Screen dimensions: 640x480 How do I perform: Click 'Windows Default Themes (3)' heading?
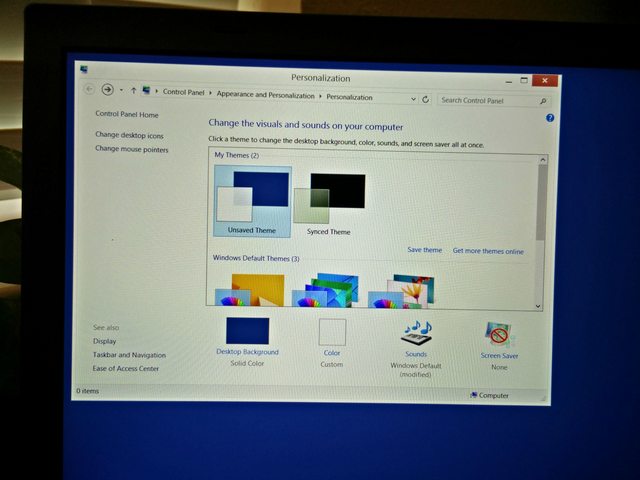point(256,258)
